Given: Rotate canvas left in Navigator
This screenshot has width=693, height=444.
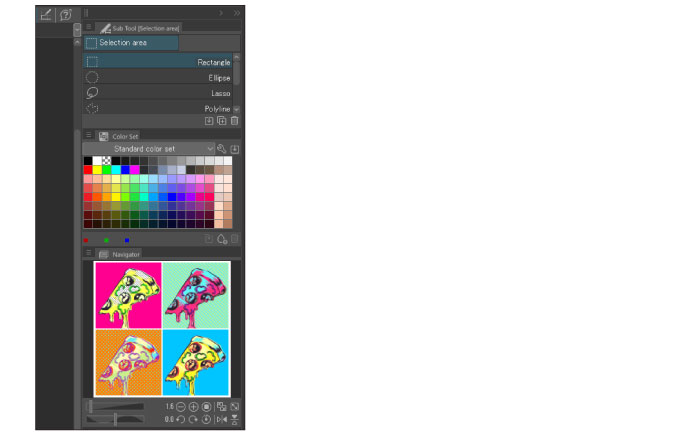Looking at the screenshot, I should coord(181,419).
